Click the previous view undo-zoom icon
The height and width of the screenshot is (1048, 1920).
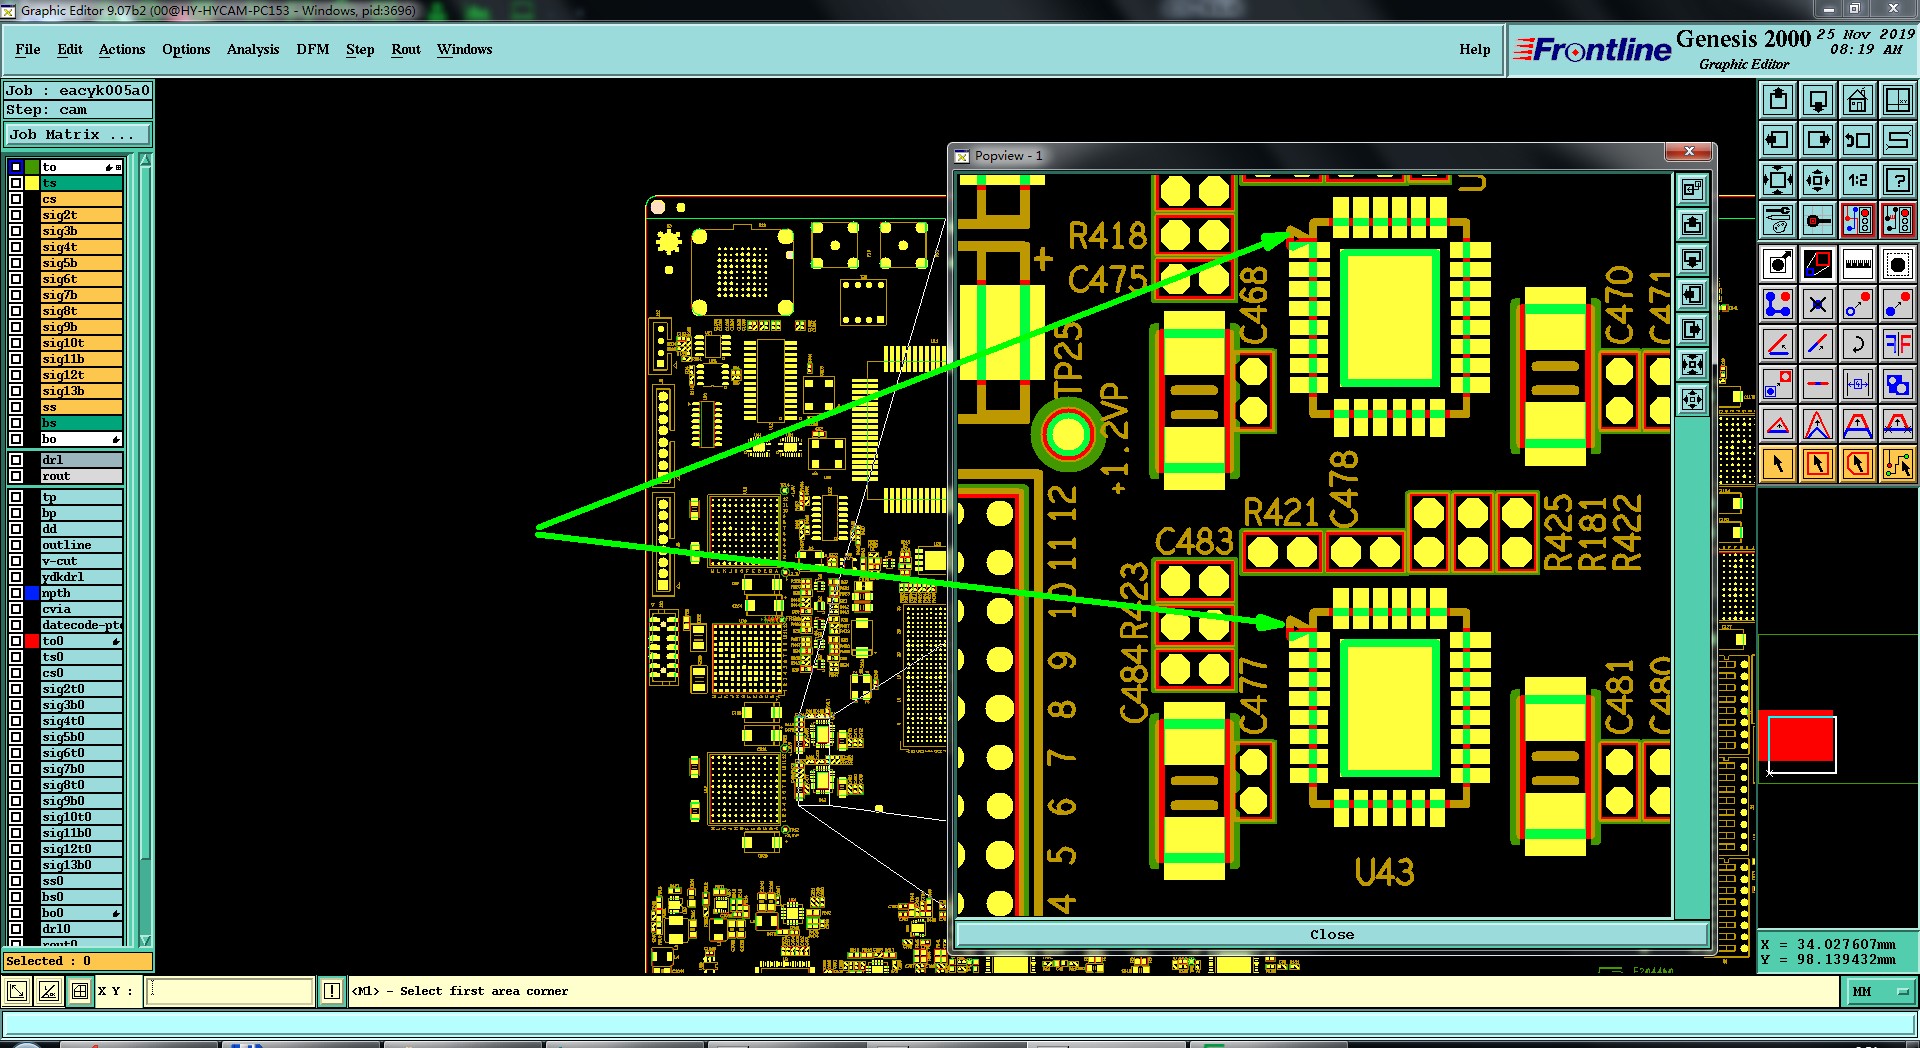(1858, 140)
